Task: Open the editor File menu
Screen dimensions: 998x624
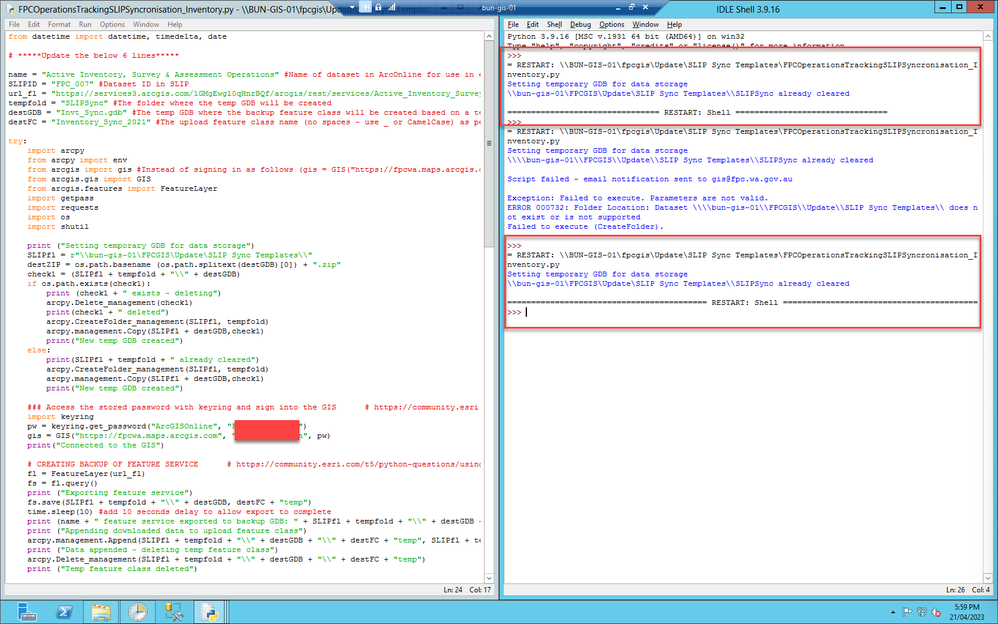Action: click(x=14, y=24)
